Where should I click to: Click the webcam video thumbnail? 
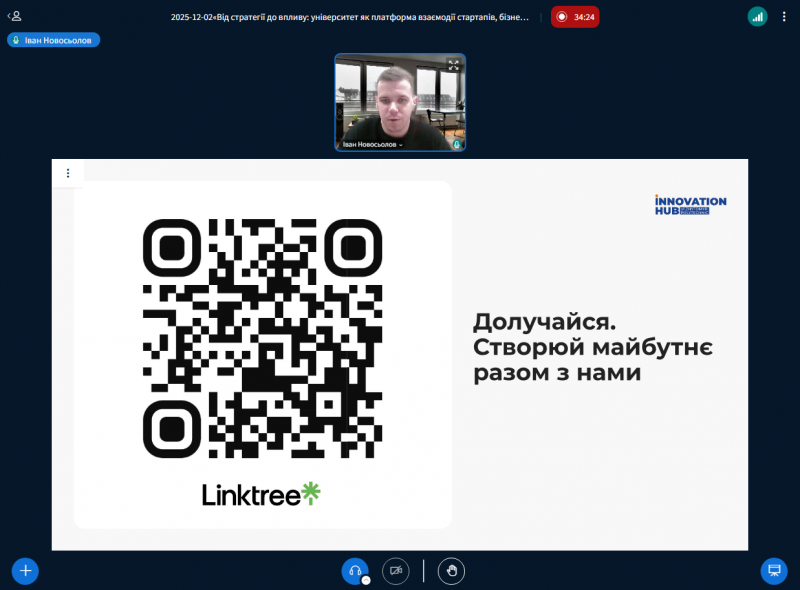(399, 101)
